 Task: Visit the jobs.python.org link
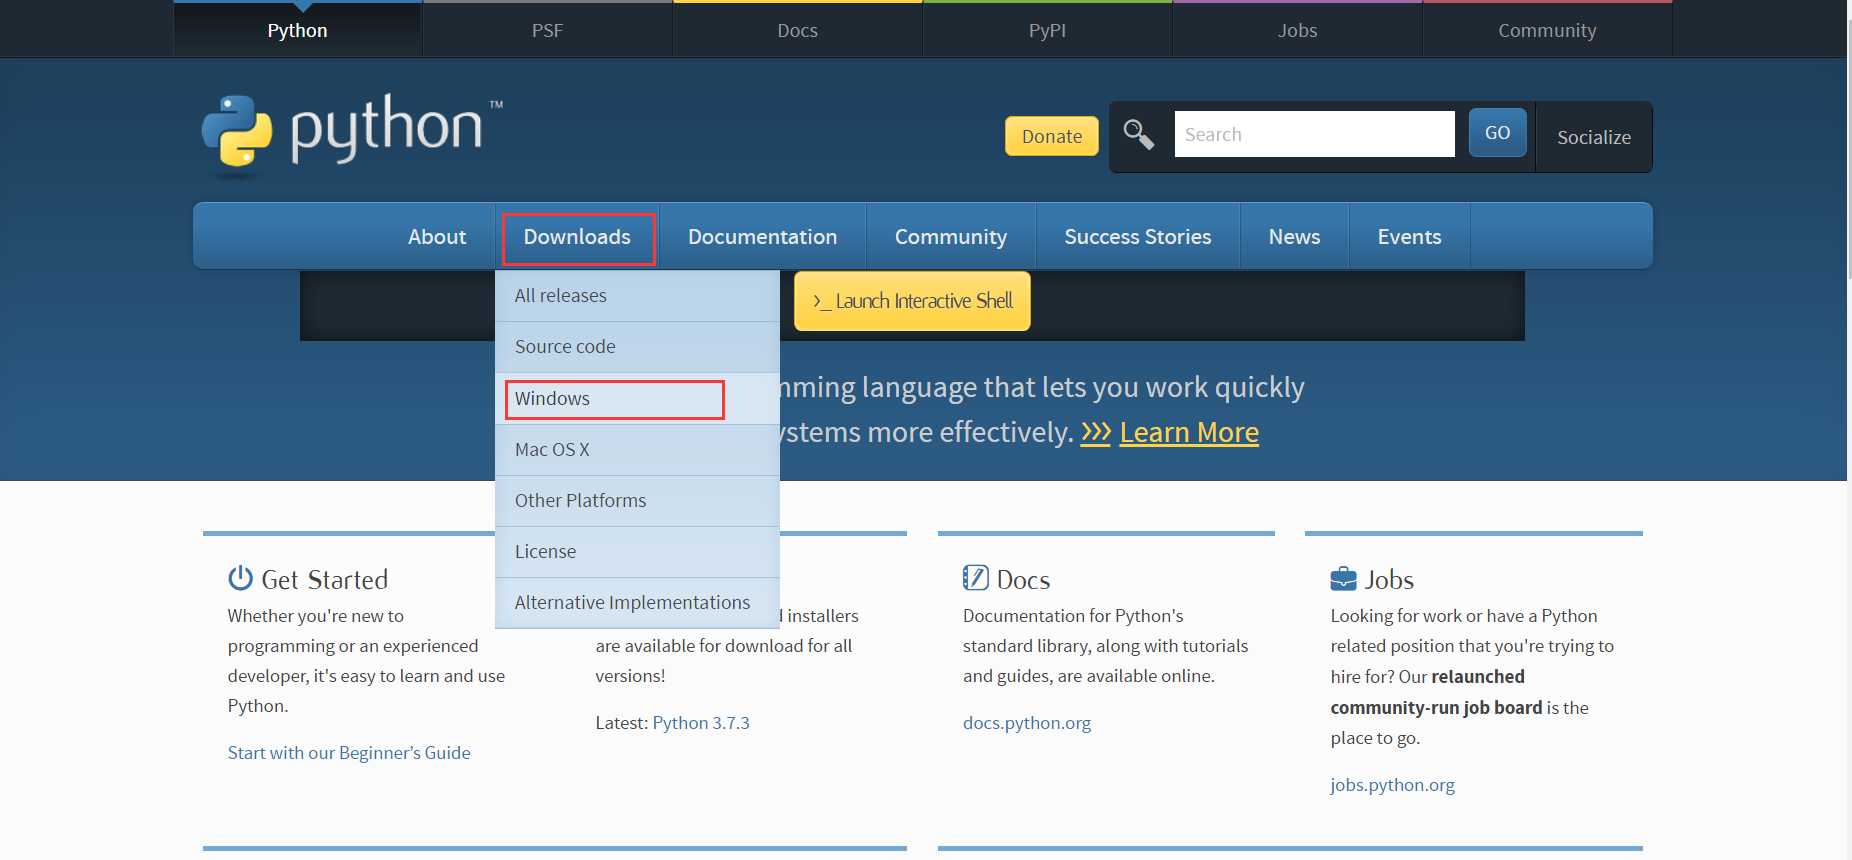click(x=1392, y=785)
